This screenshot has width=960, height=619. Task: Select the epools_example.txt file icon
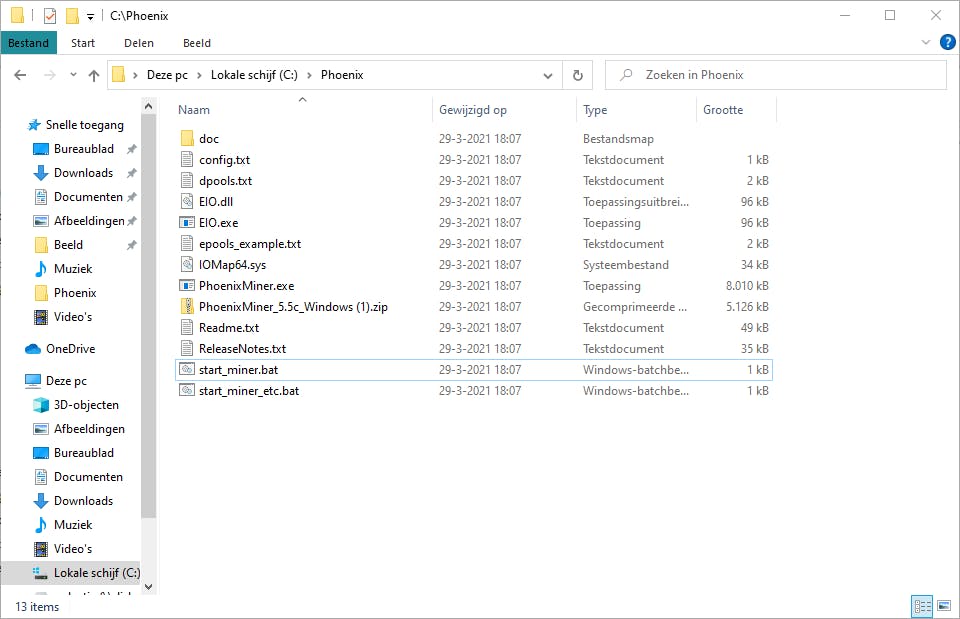pos(187,243)
